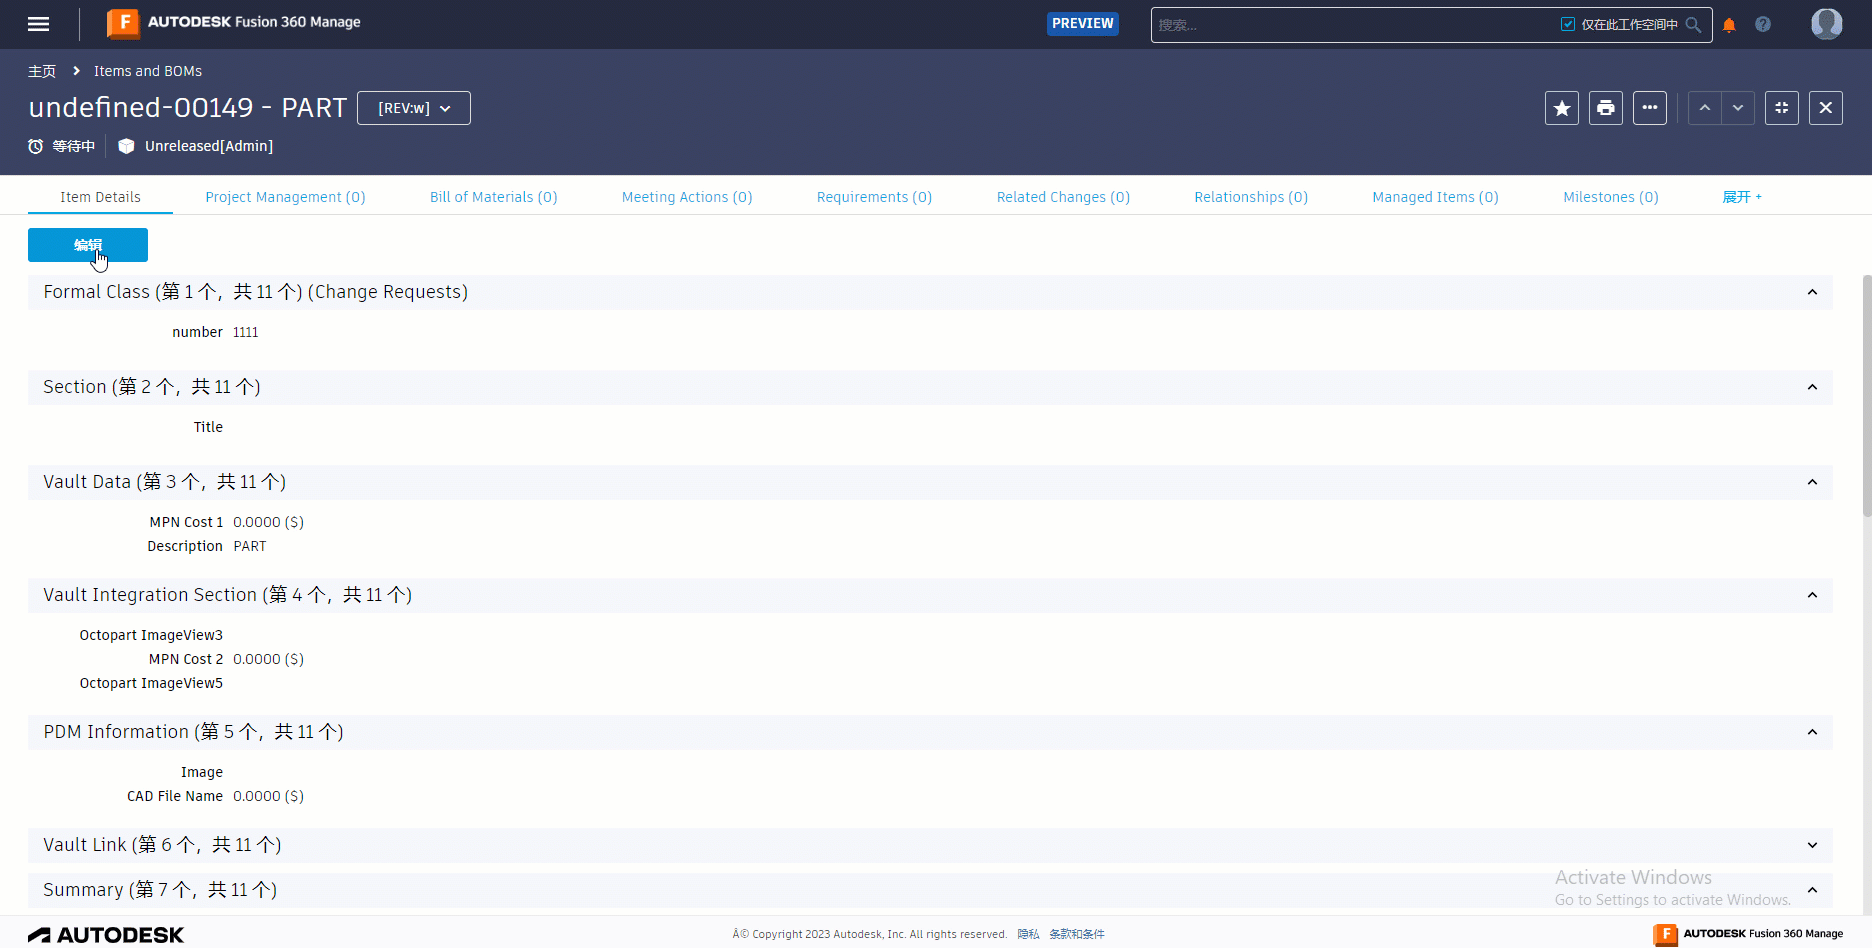The height and width of the screenshot is (948, 1872).
Task: Open Items and BOMs breadcrumb link
Action: [x=148, y=71]
